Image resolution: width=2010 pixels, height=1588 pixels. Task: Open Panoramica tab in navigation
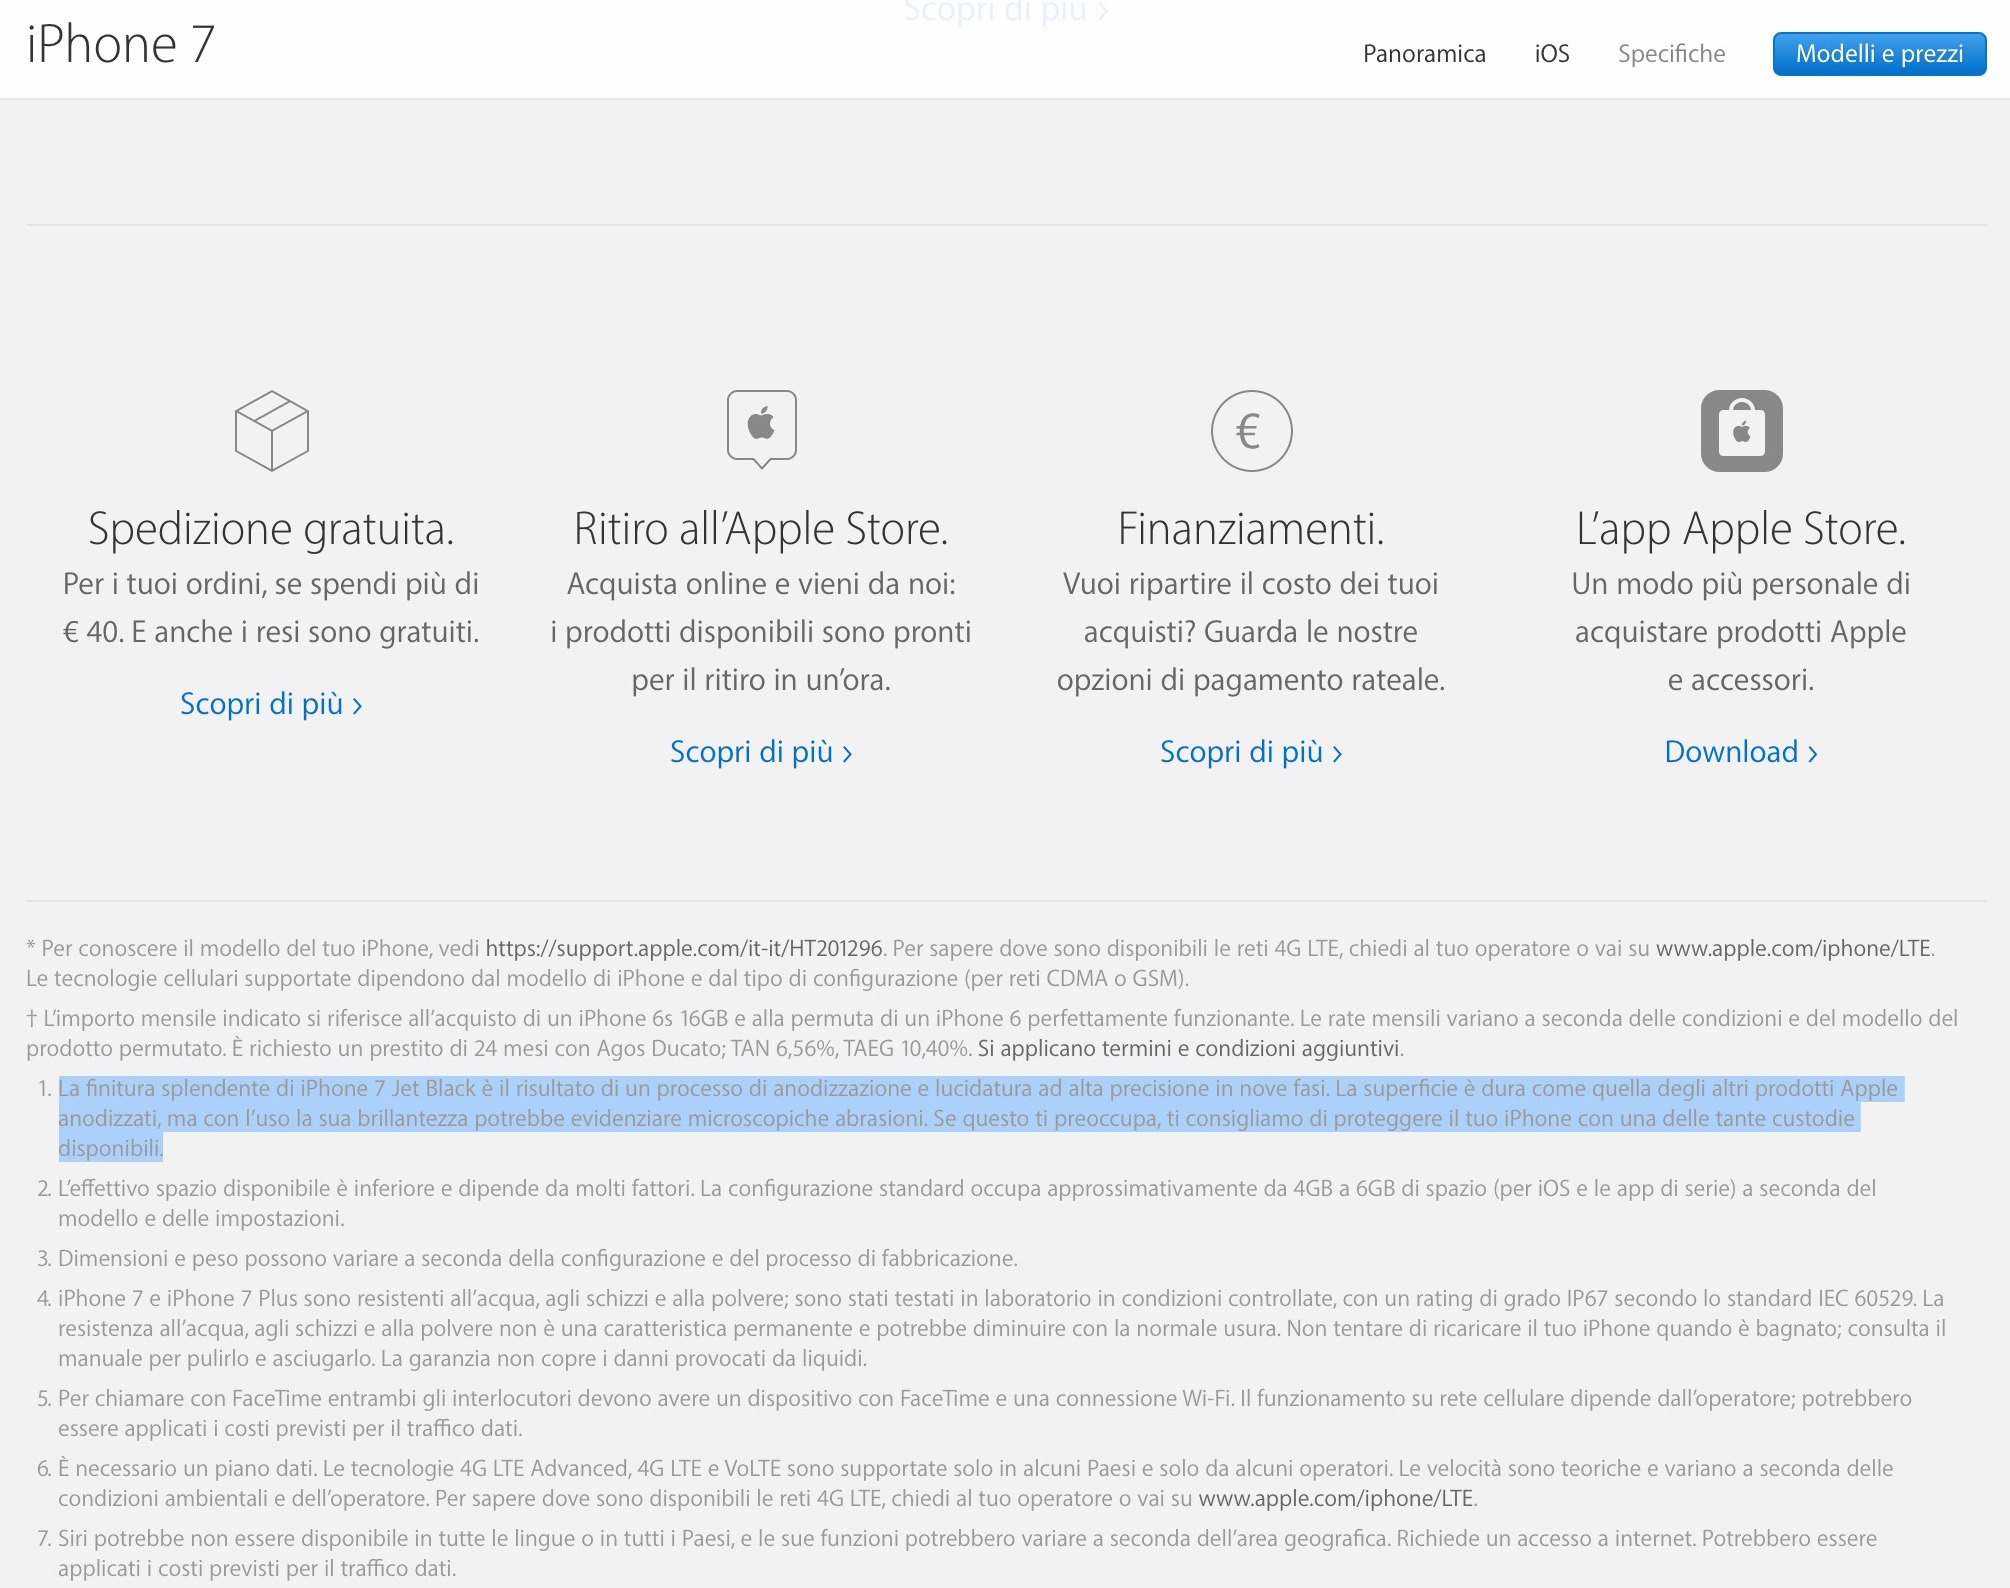coord(1423,54)
